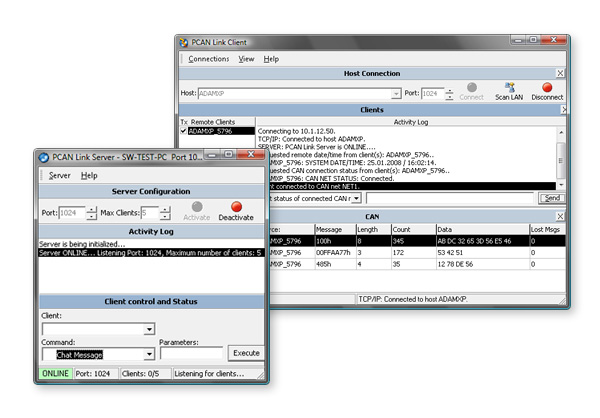Click the Port stepper in Link Server
This screenshot has height=418, width=600.
[91, 213]
